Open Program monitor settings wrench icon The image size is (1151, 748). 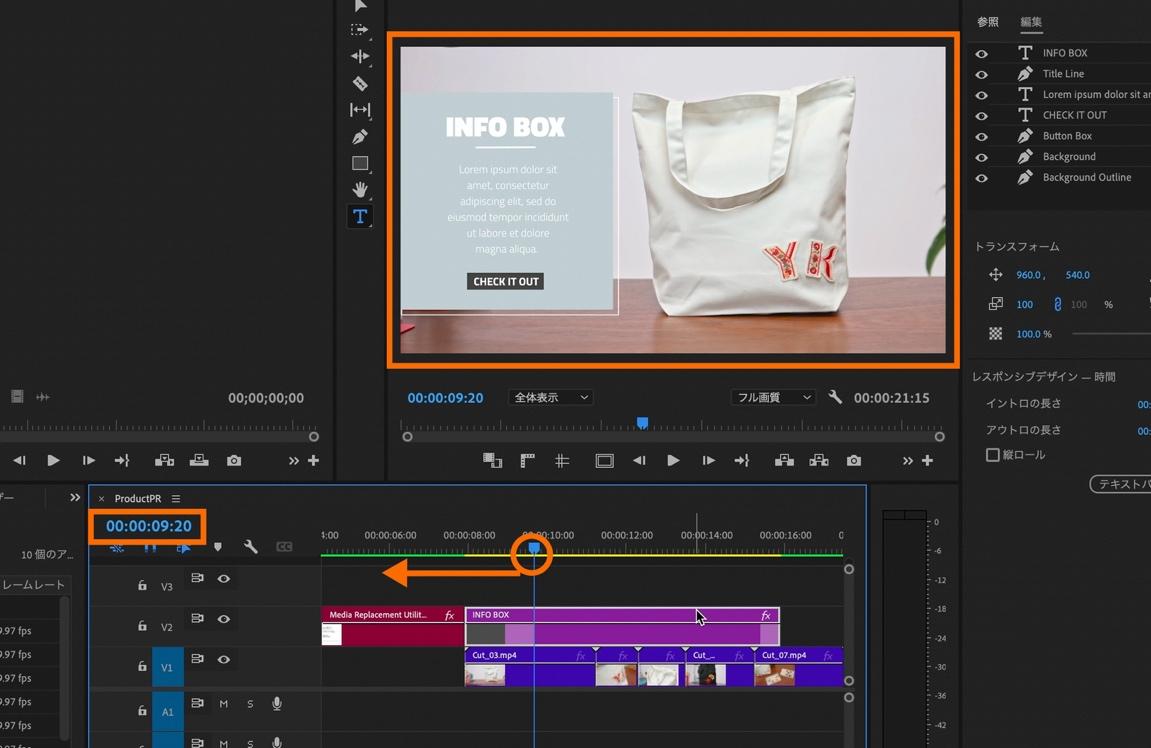tap(835, 397)
